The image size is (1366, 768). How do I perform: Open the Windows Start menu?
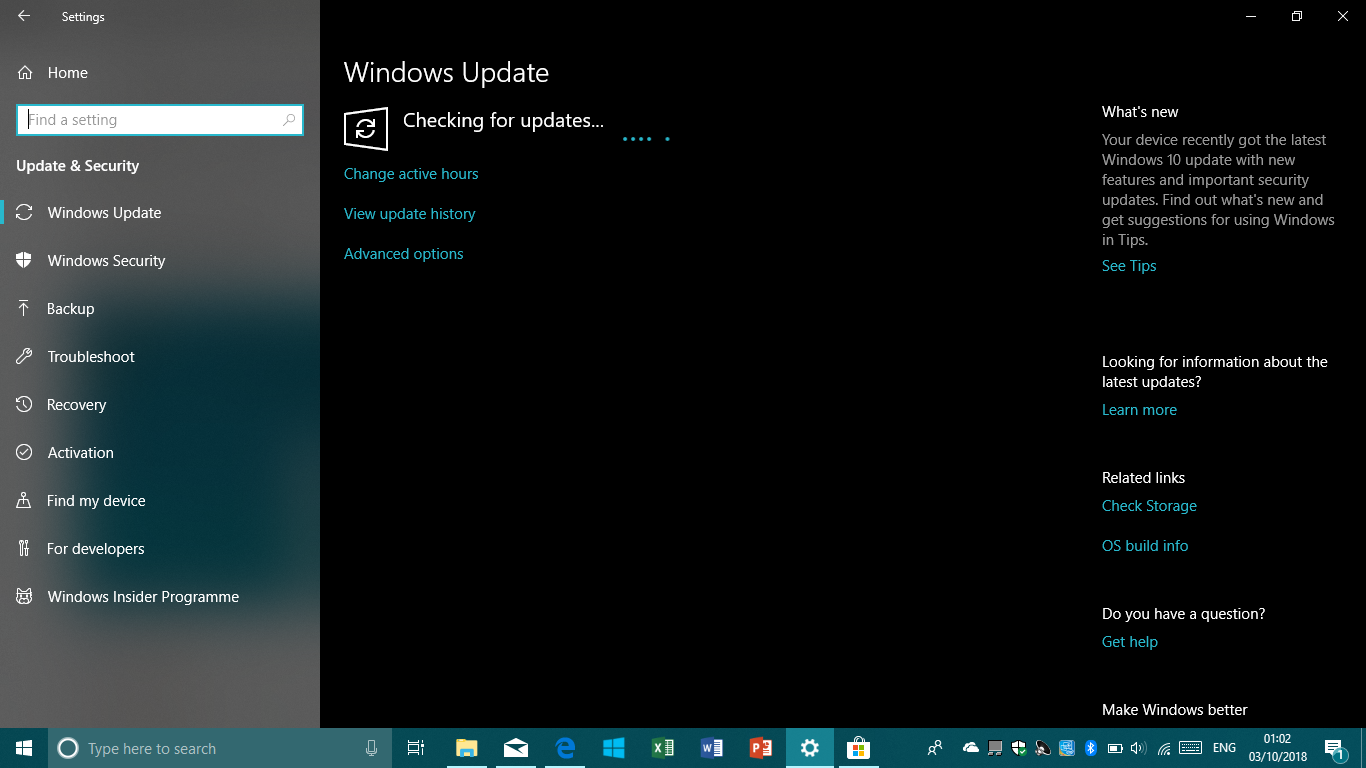point(24,748)
